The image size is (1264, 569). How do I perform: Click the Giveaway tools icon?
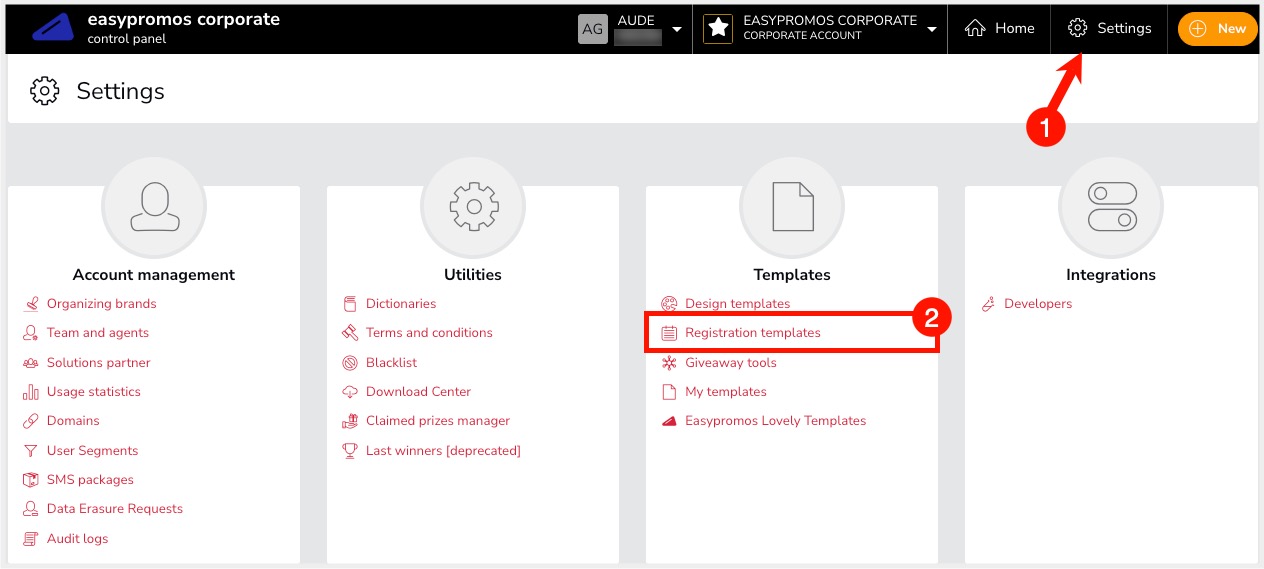click(x=669, y=363)
